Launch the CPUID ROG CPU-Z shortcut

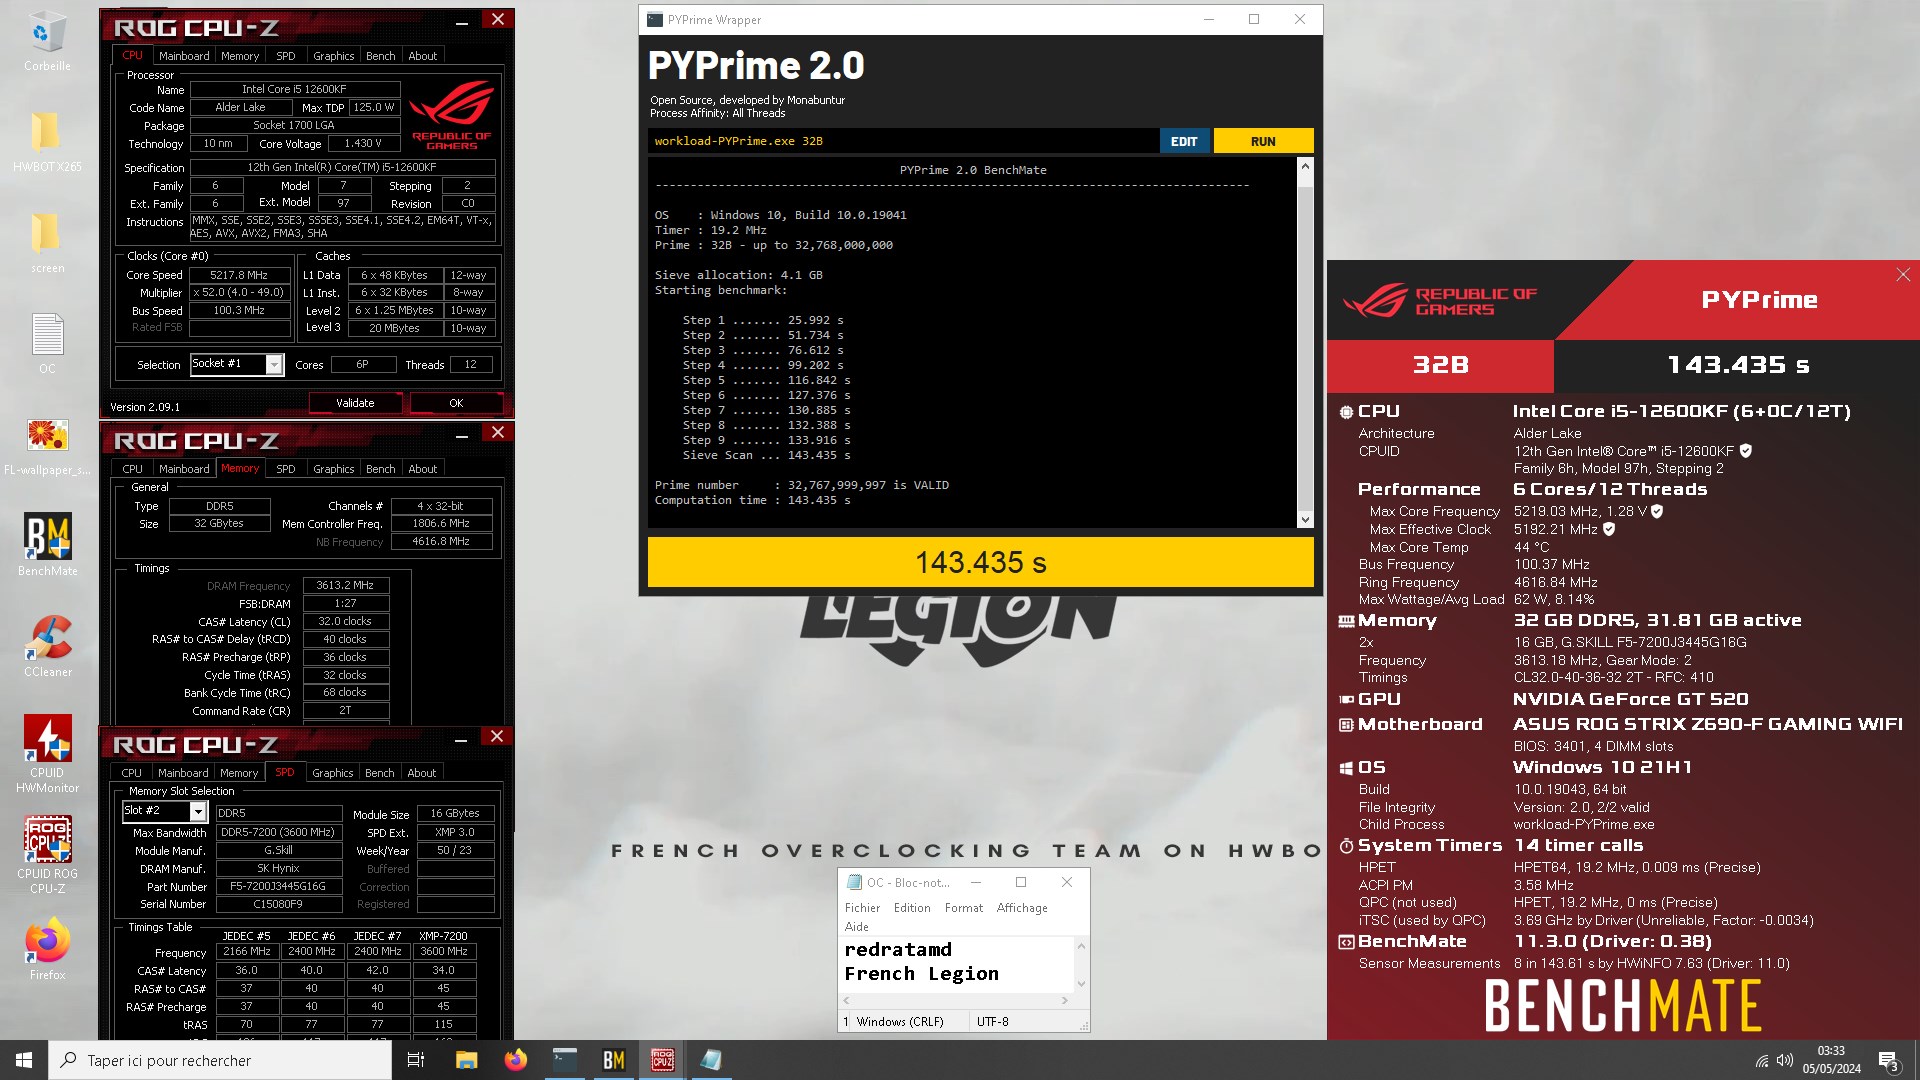click(x=47, y=855)
